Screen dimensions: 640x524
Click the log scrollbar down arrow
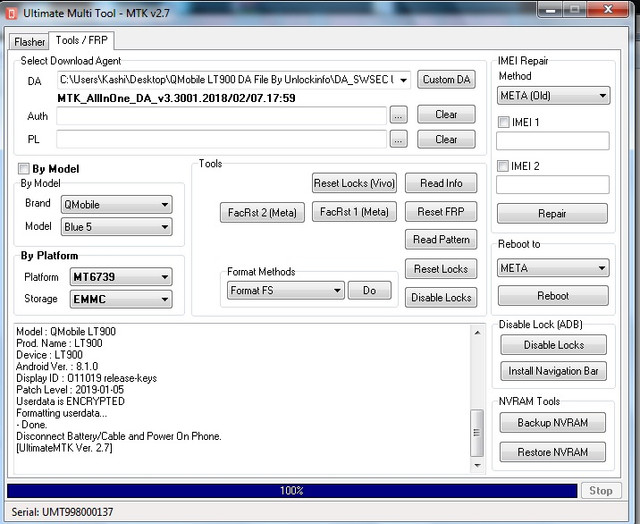pyautogui.click(x=477, y=465)
